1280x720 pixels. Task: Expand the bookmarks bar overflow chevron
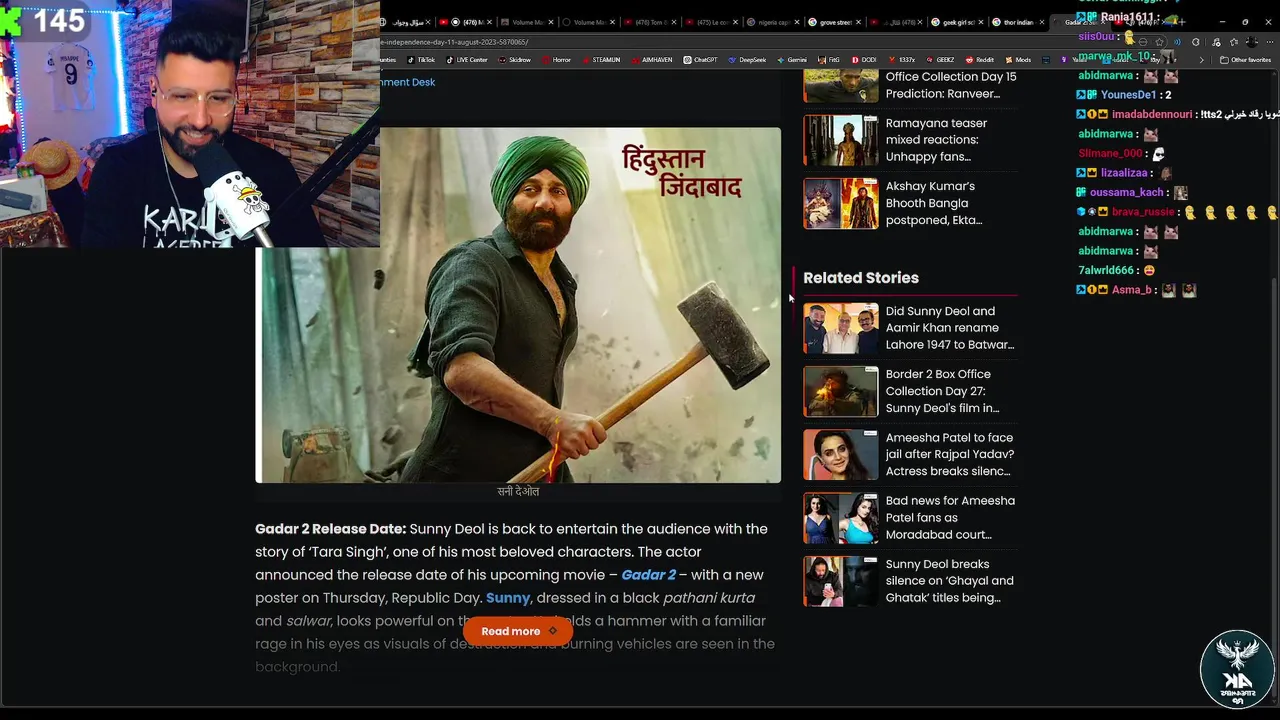pos(1202,60)
